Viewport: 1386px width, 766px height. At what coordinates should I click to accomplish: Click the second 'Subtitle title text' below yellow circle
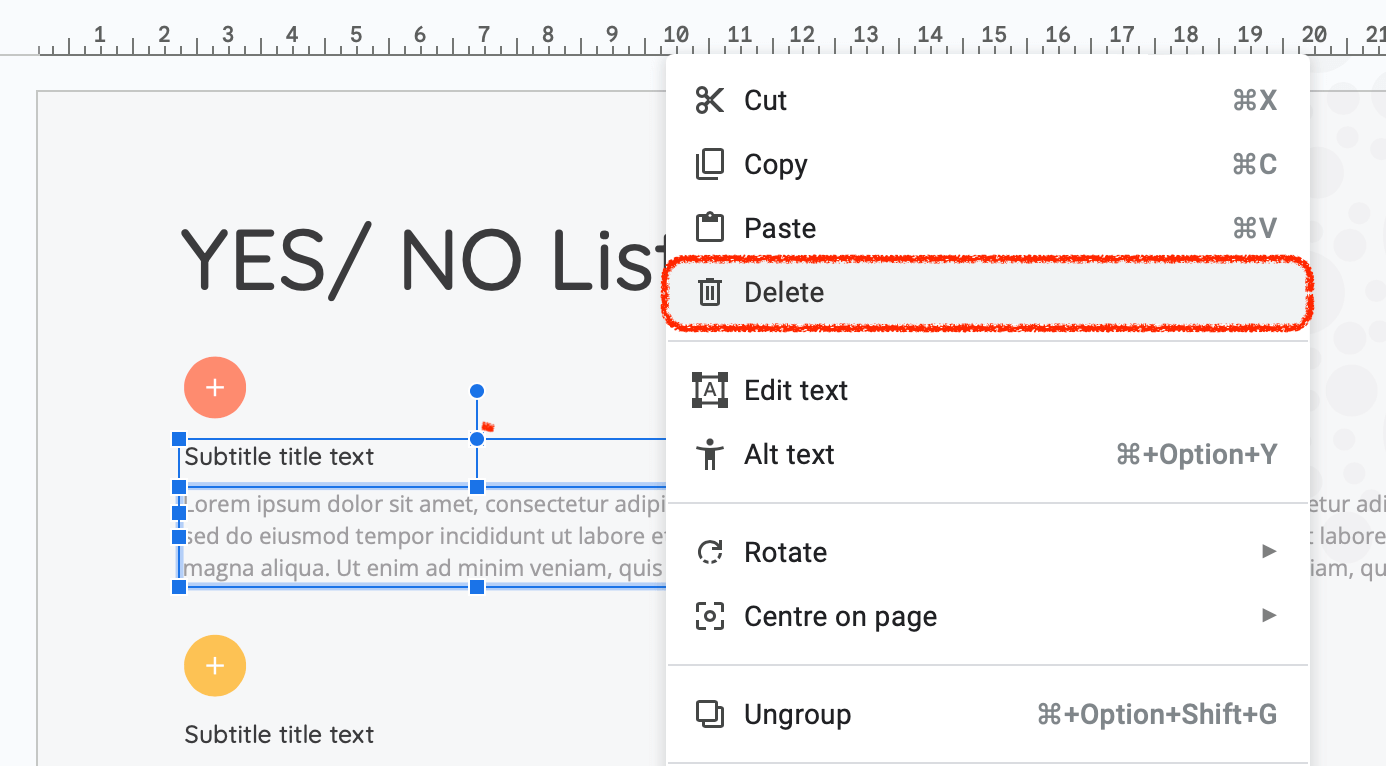click(279, 735)
